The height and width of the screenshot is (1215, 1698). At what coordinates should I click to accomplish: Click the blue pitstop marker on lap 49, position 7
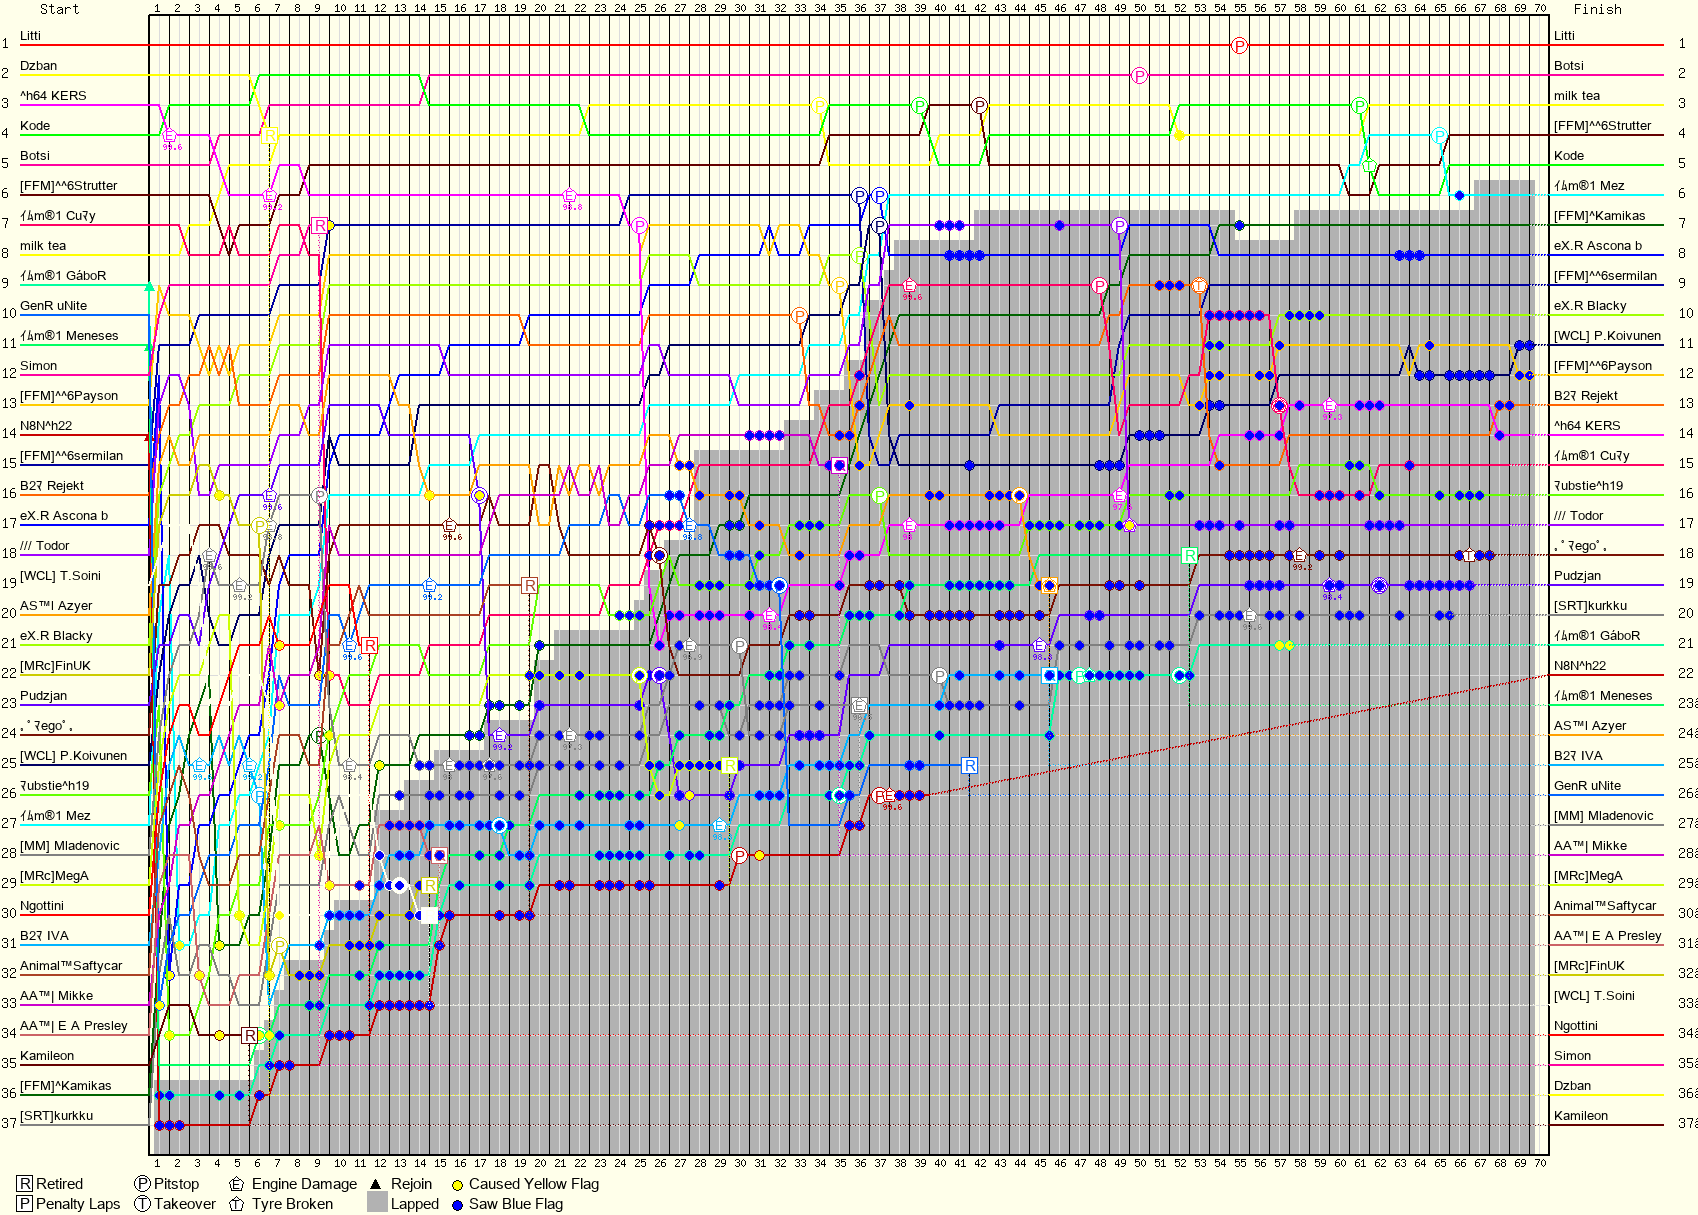tap(1119, 225)
